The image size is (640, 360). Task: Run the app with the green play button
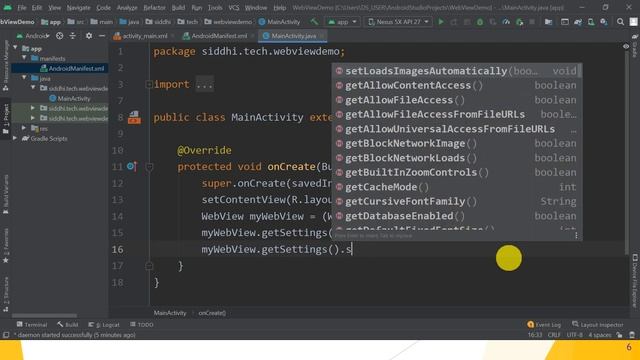click(441, 22)
